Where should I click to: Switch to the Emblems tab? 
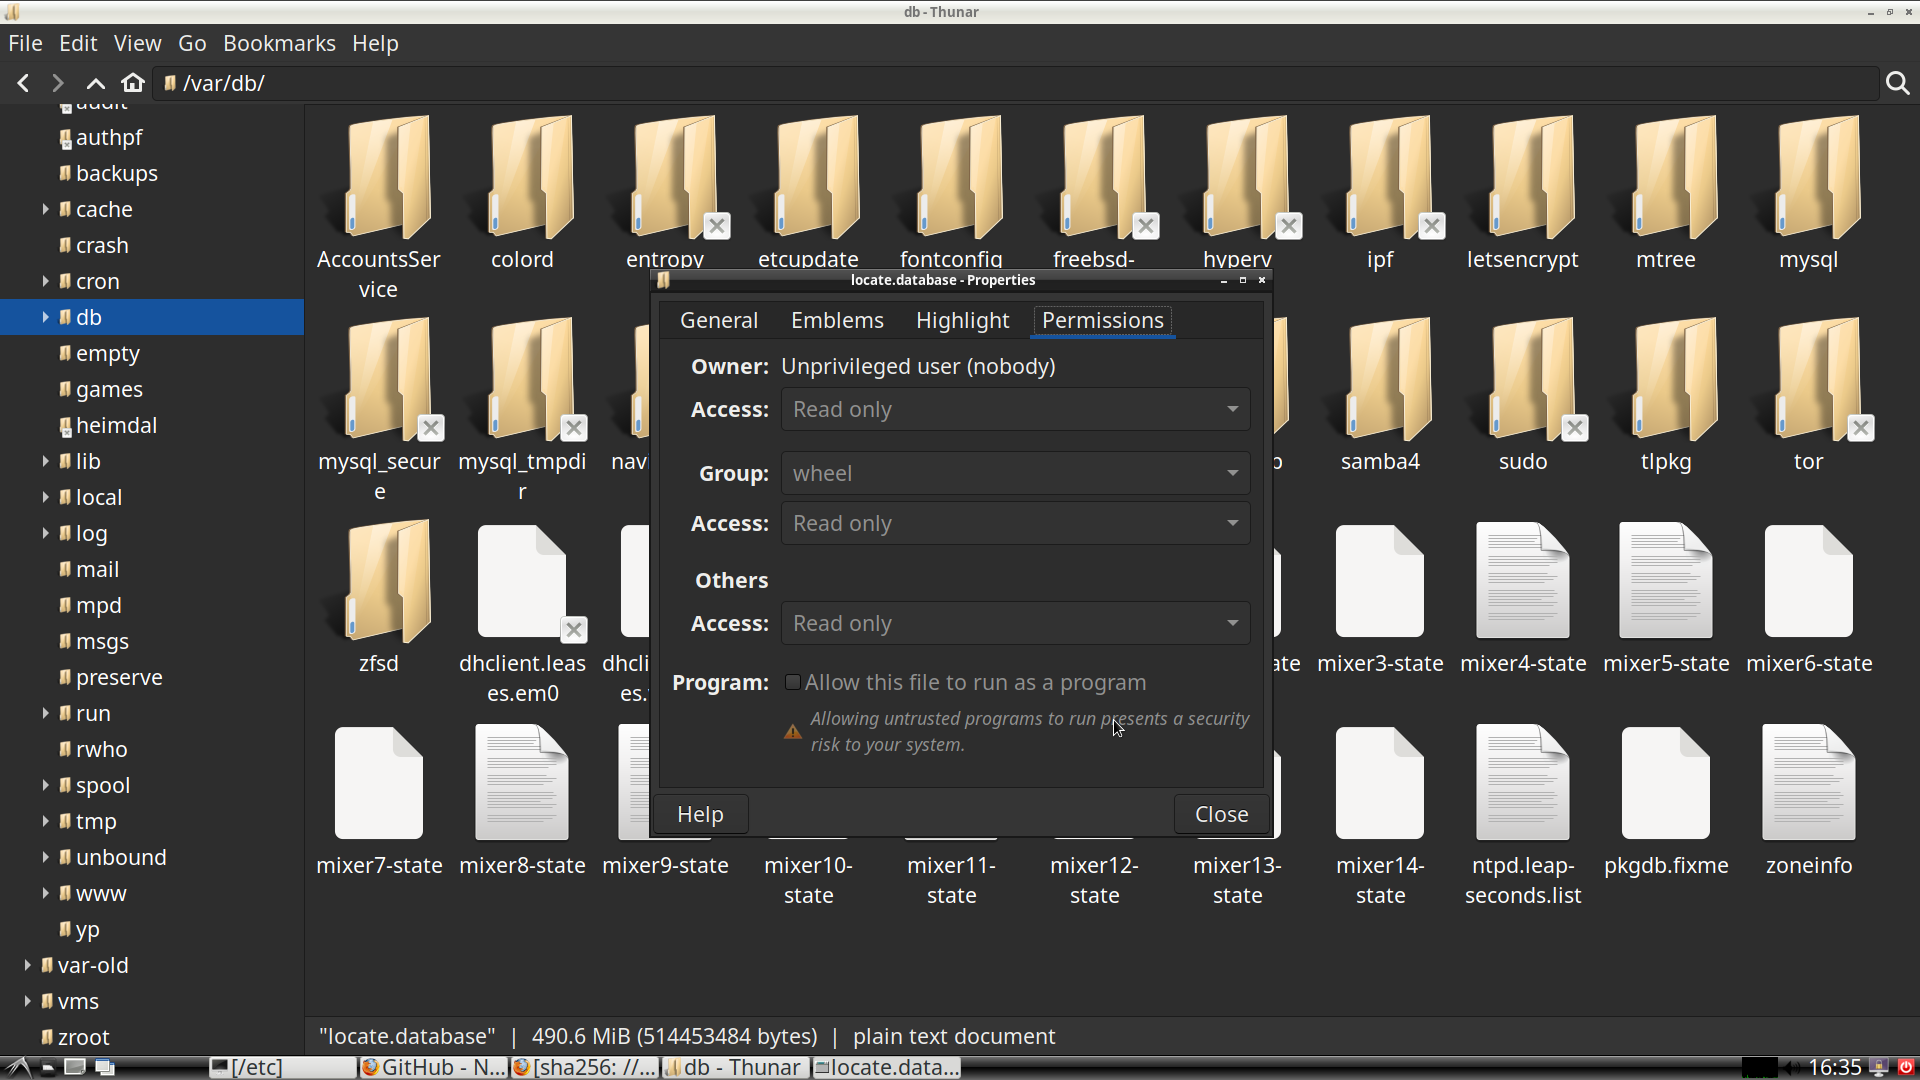(837, 320)
